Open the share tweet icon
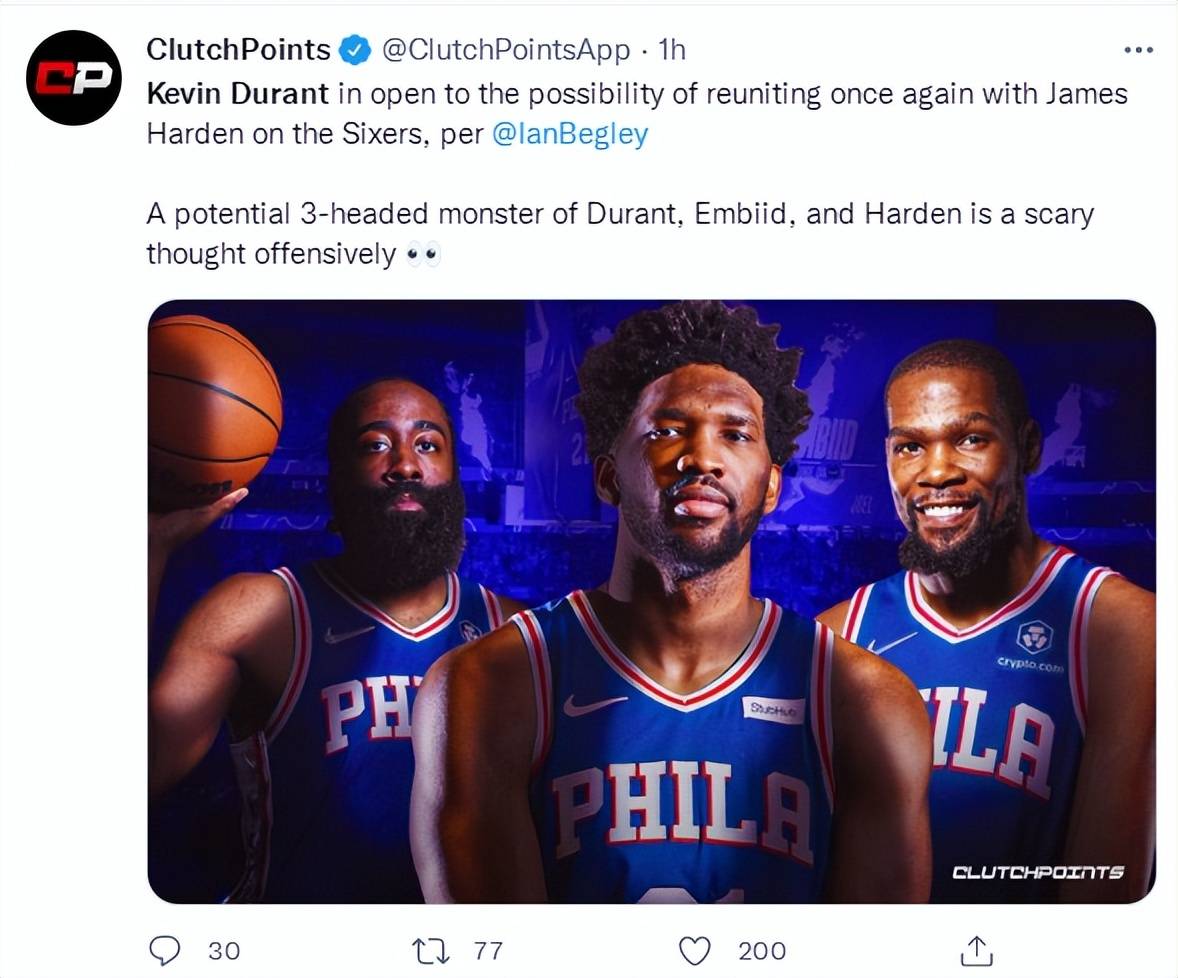 [x=977, y=950]
